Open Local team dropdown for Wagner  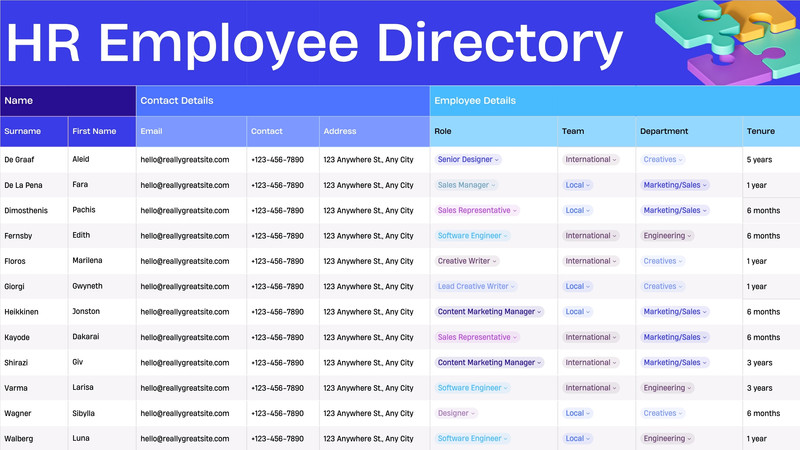point(577,413)
